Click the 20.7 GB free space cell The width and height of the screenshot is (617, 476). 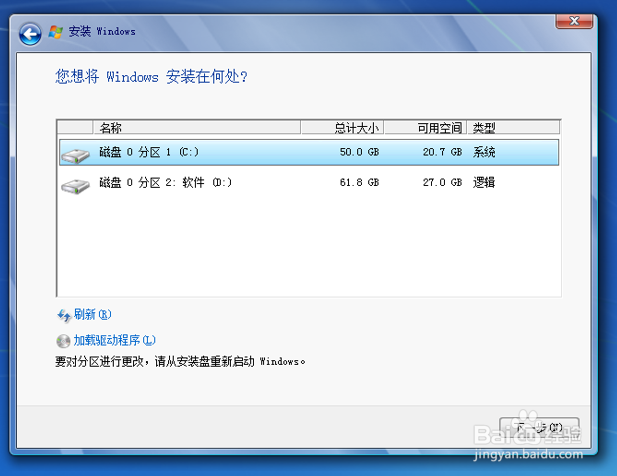[442, 152]
